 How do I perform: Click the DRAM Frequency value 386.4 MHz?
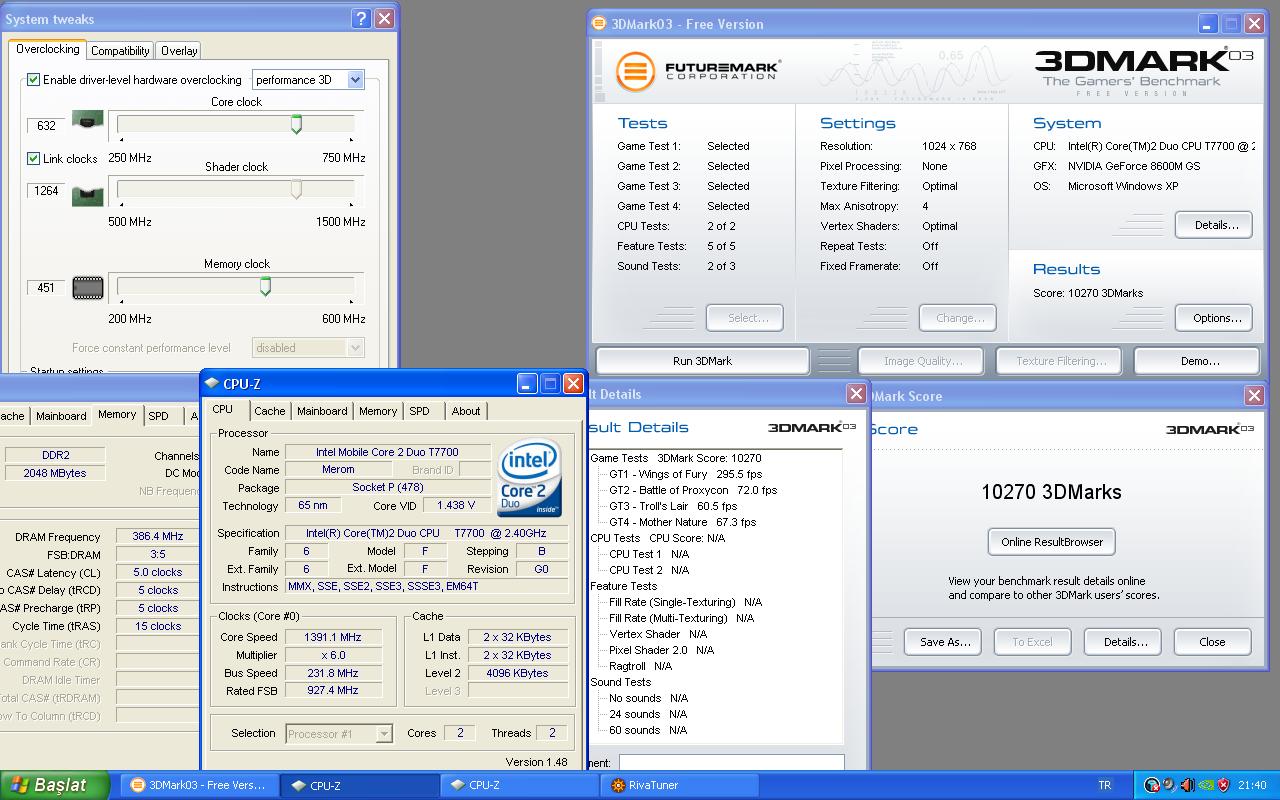click(x=158, y=537)
